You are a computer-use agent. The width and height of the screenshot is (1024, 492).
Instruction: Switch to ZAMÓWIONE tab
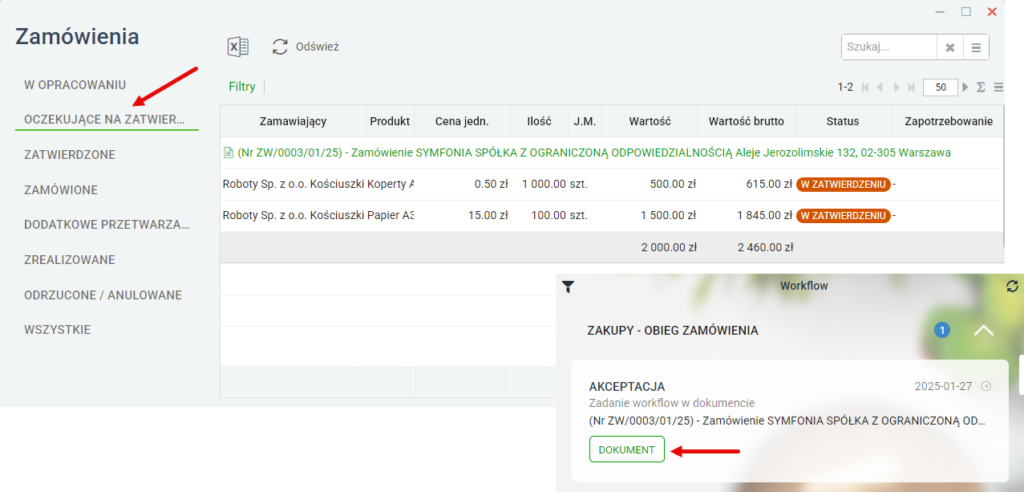pyautogui.click(x=61, y=190)
